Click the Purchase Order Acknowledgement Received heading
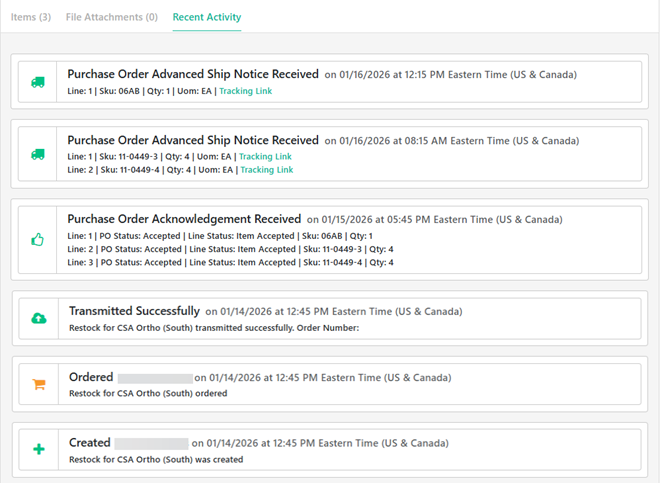Image resolution: width=660 pixels, height=483 pixels. point(184,219)
